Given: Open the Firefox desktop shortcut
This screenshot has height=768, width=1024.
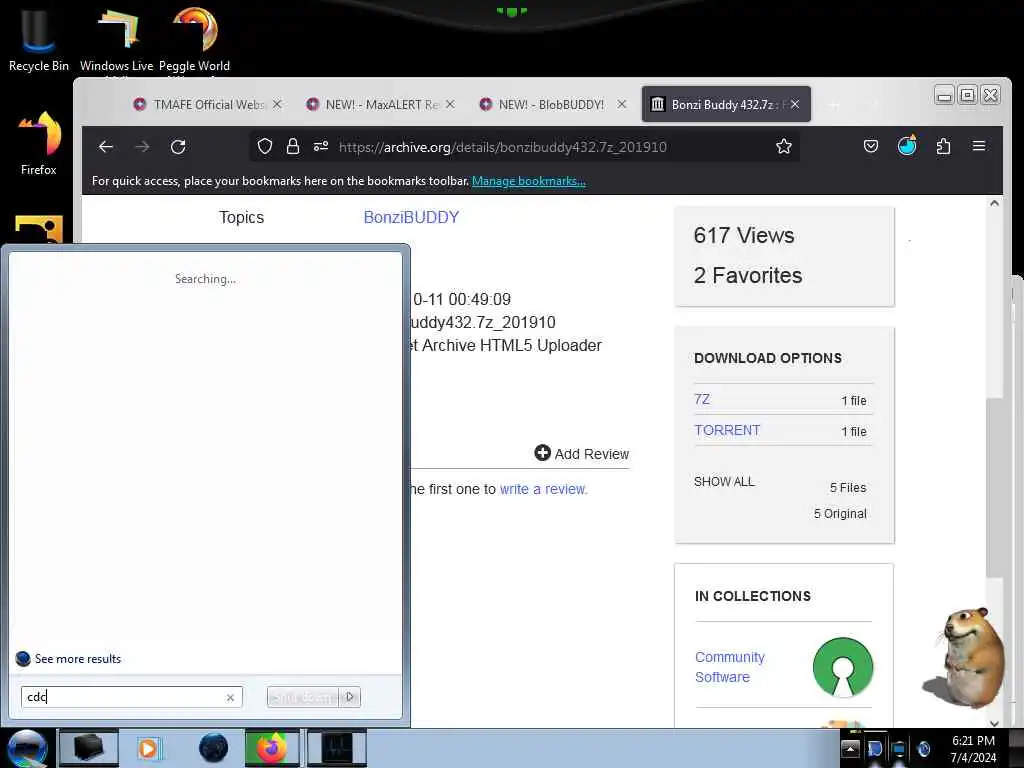Looking at the screenshot, I should (x=39, y=144).
